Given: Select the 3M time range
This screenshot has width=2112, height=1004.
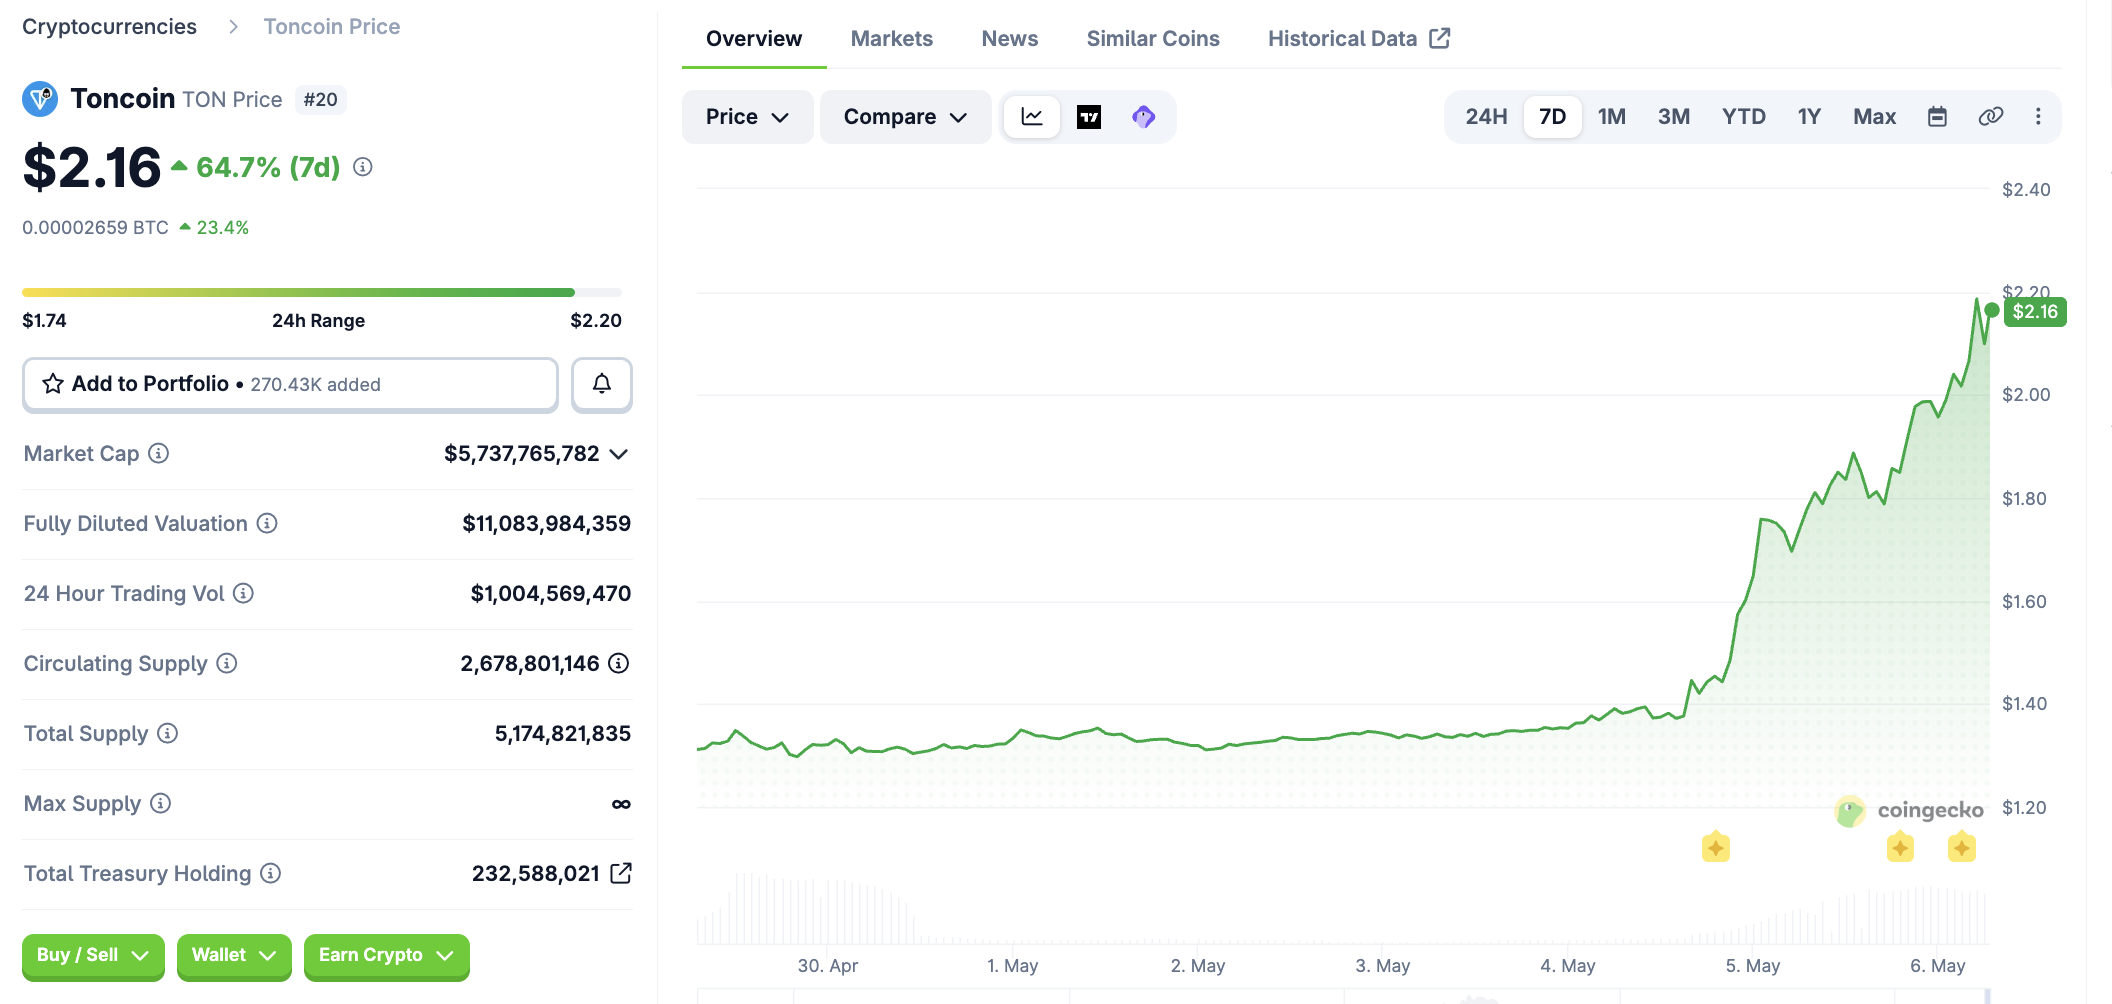Looking at the screenshot, I should (x=1674, y=117).
